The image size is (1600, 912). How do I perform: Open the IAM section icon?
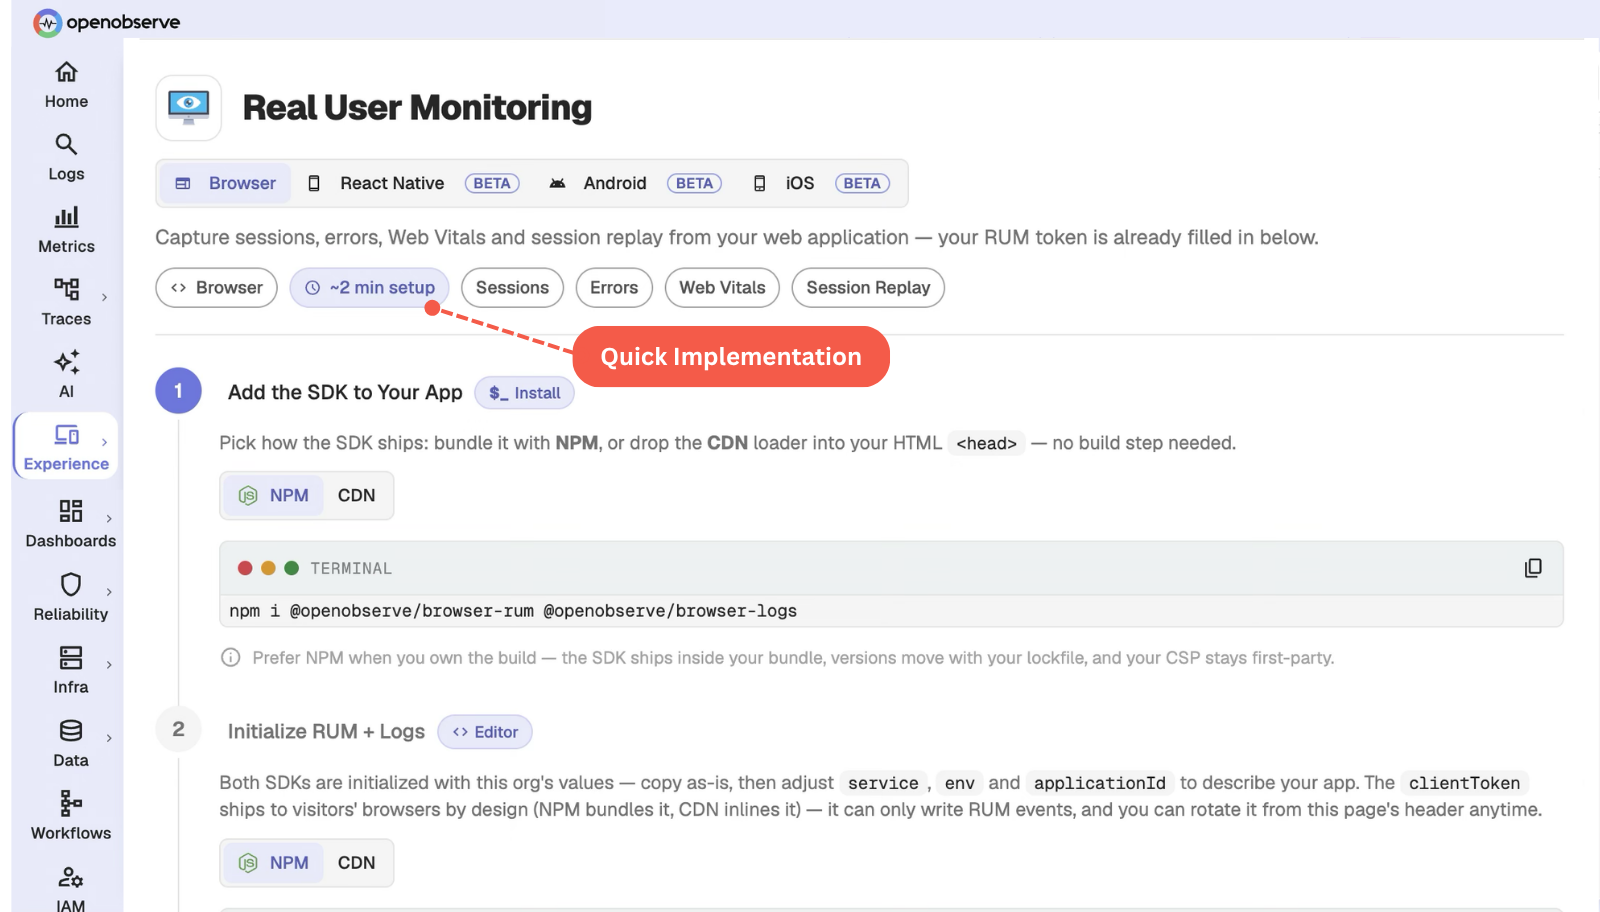click(x=70, y=877)
